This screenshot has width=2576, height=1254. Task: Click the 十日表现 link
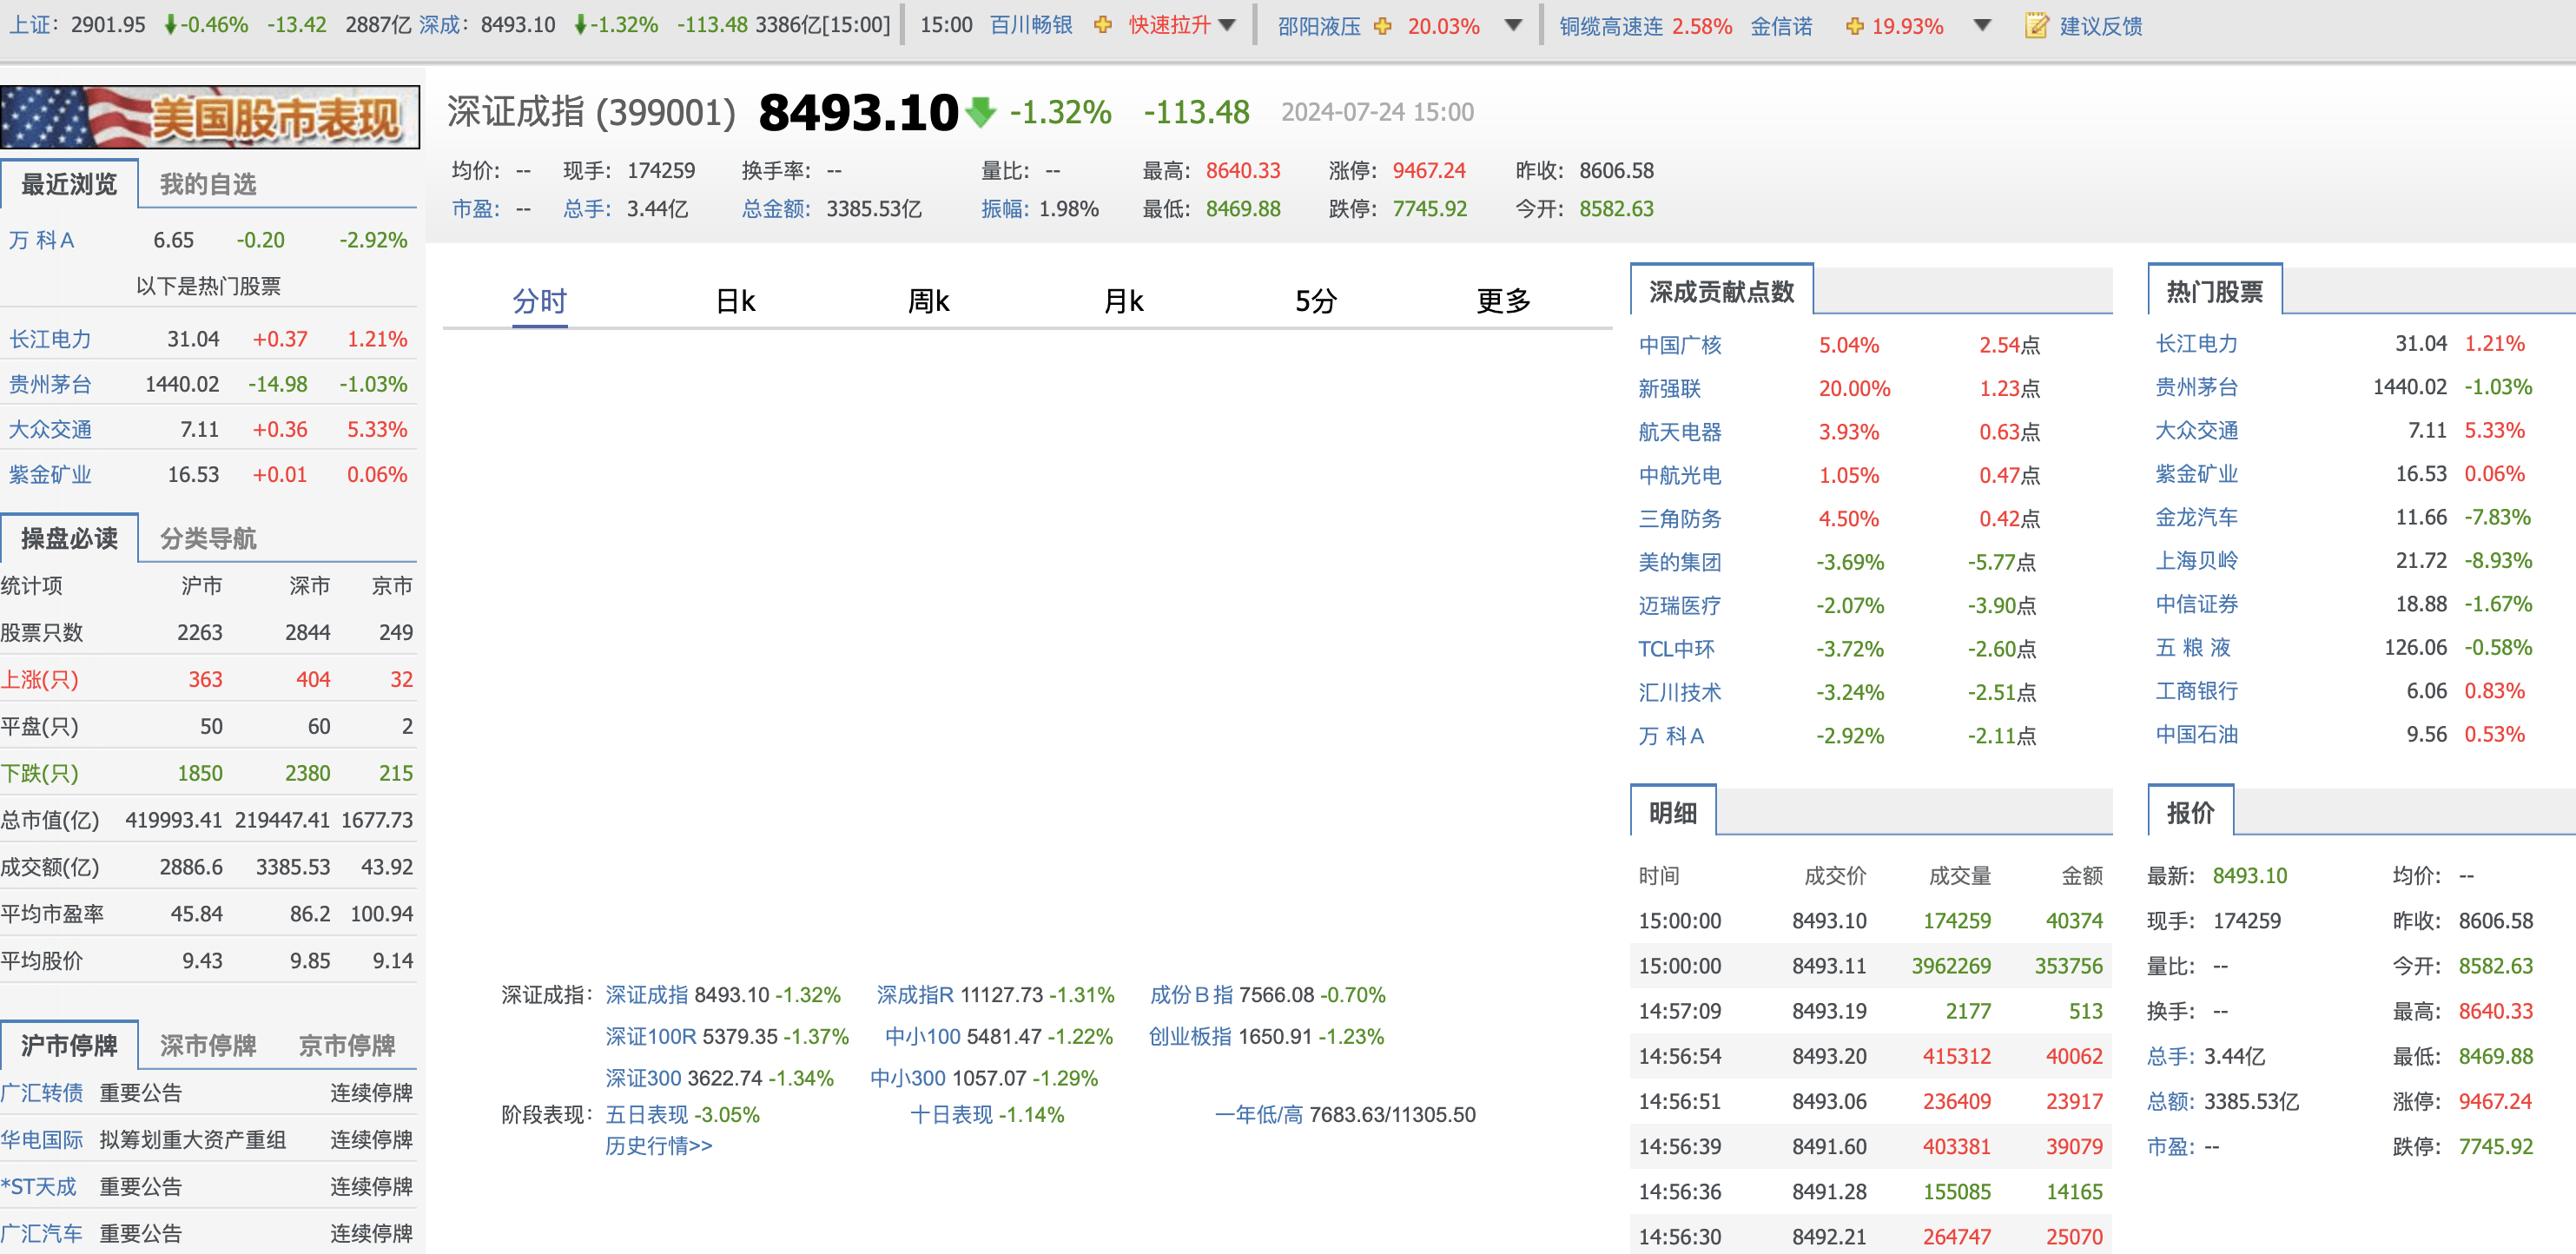[952, 1114]
